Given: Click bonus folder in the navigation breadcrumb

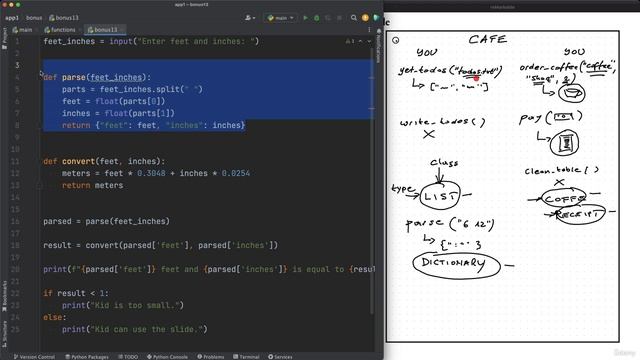Looking at the screenshot, I should point(34,18).
